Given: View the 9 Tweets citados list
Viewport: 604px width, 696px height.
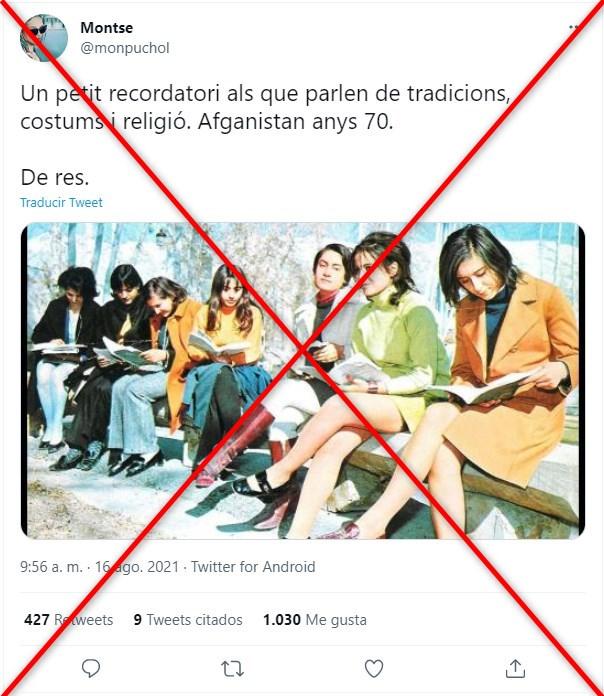Looking at the screenshot, I should (188, 620).
